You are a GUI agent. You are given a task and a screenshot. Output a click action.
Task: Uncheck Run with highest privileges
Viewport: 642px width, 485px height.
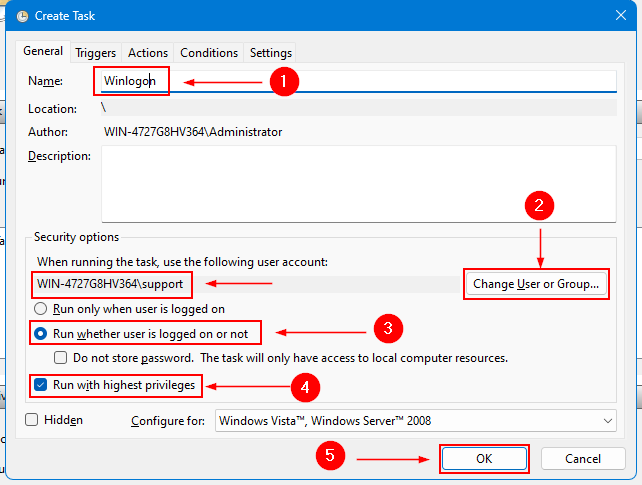41,385
